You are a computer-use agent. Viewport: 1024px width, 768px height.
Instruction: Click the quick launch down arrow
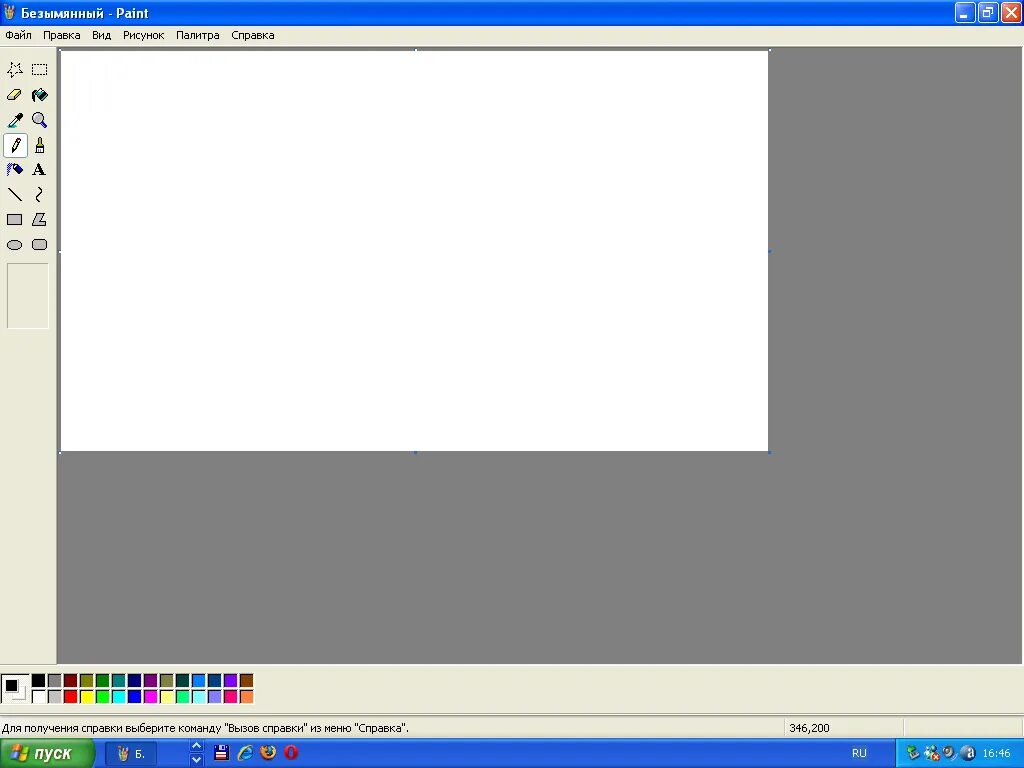coord(196,761)
